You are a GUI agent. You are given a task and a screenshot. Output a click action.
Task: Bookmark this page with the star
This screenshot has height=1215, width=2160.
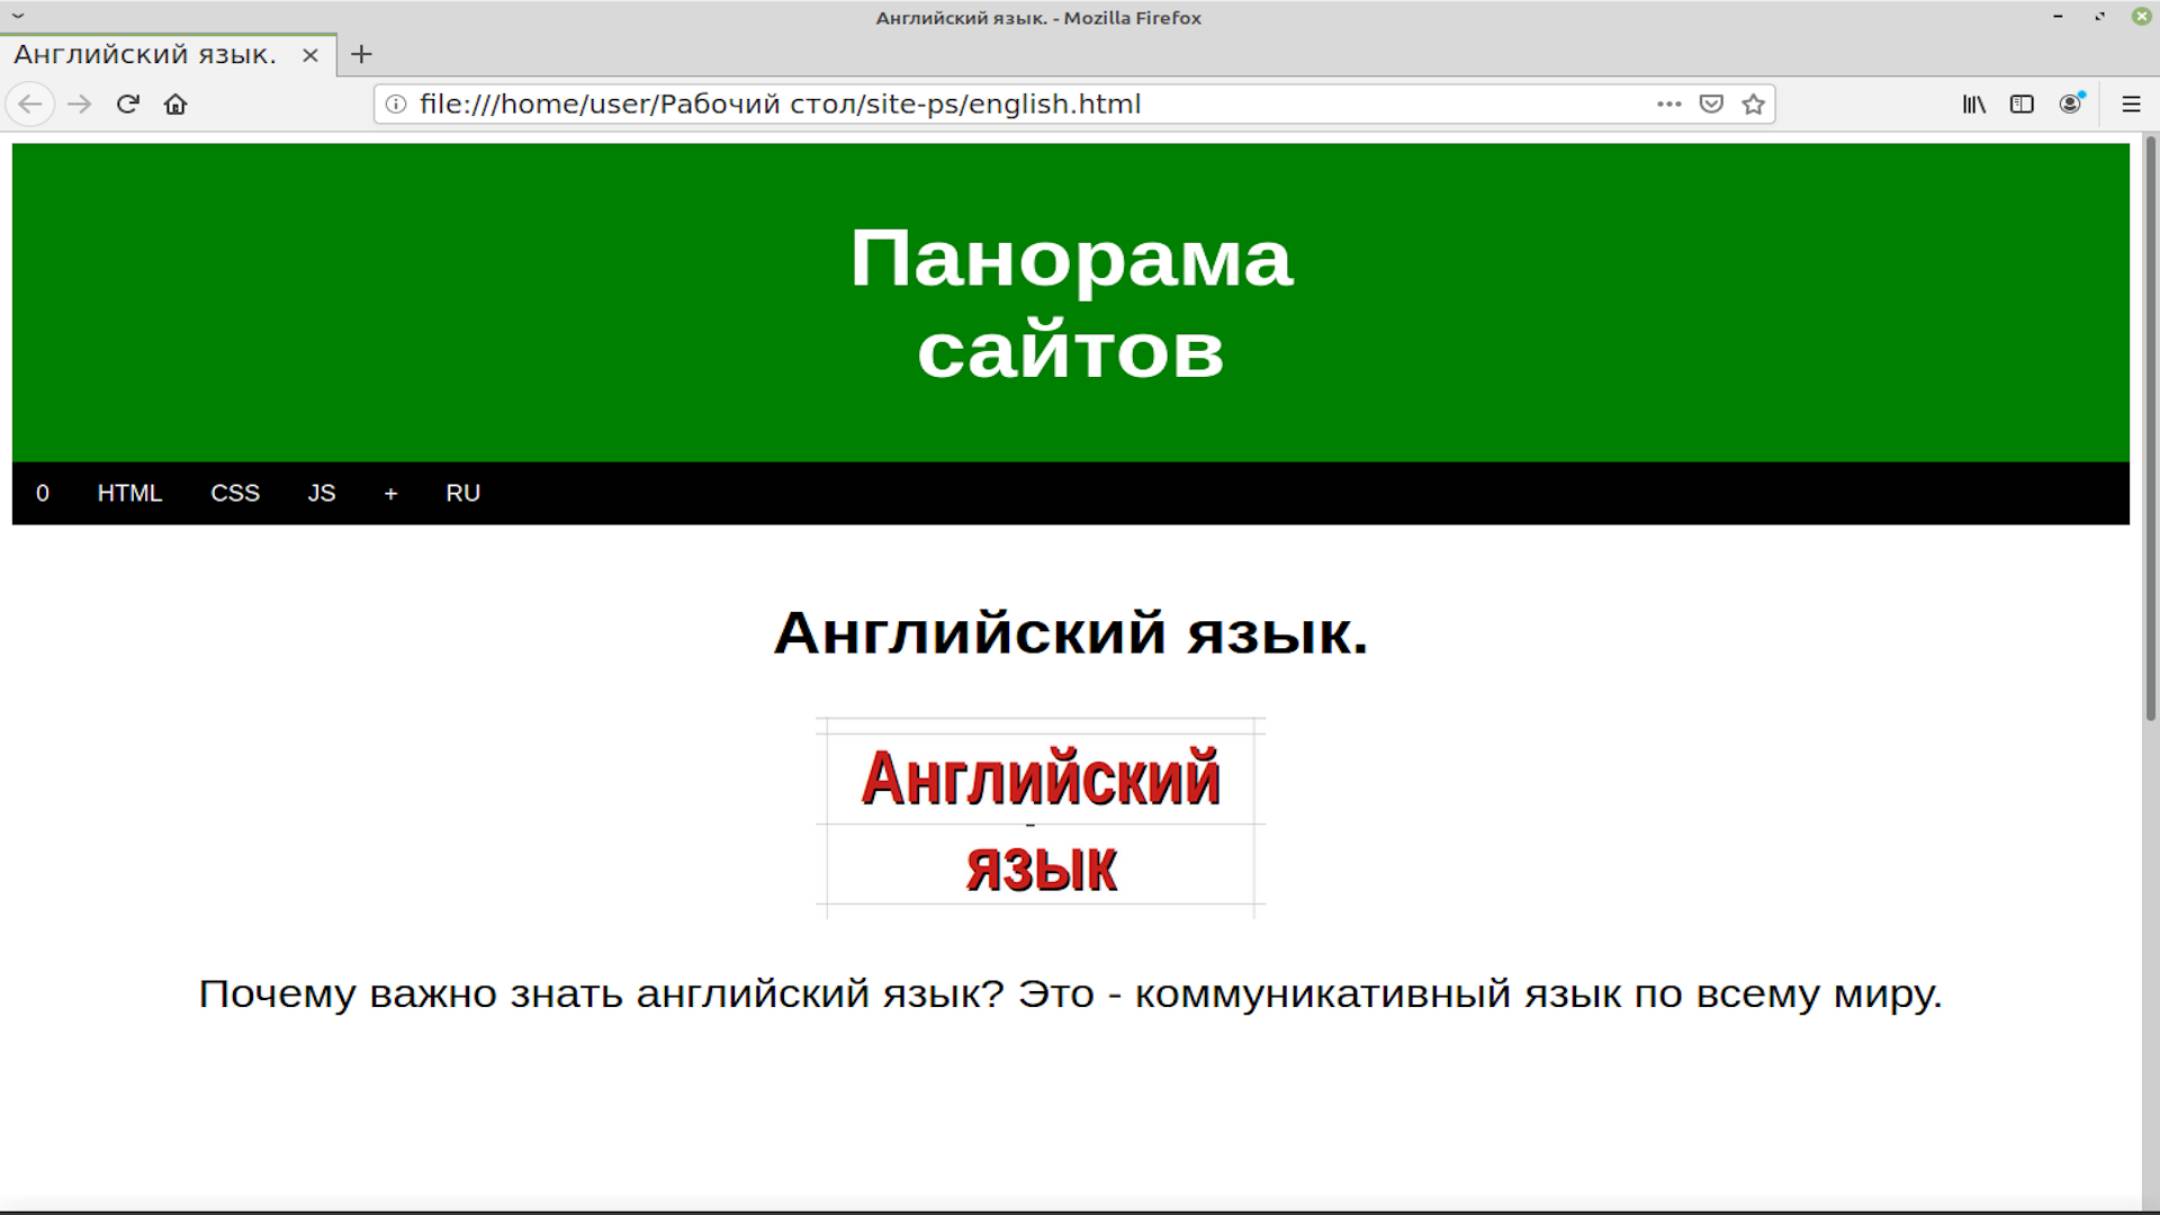click(1753, 104)
